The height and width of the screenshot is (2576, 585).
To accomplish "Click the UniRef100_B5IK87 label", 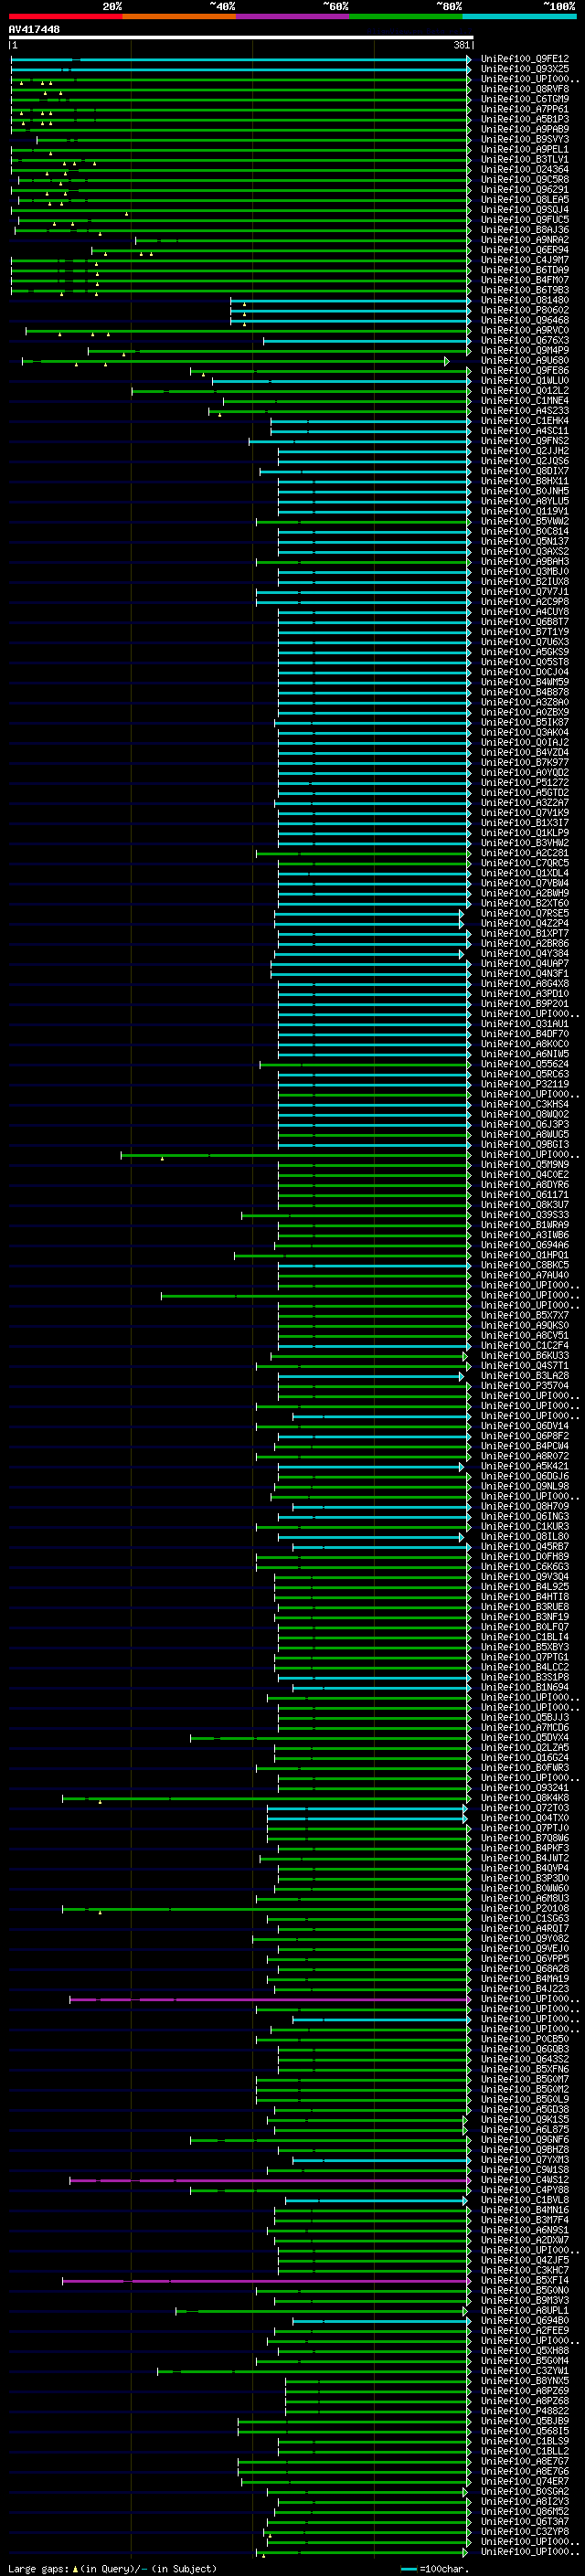I will coord(525,722).
